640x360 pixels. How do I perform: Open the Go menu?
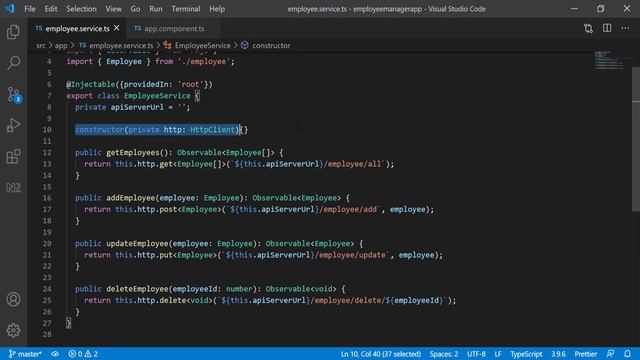click(135, 9)
